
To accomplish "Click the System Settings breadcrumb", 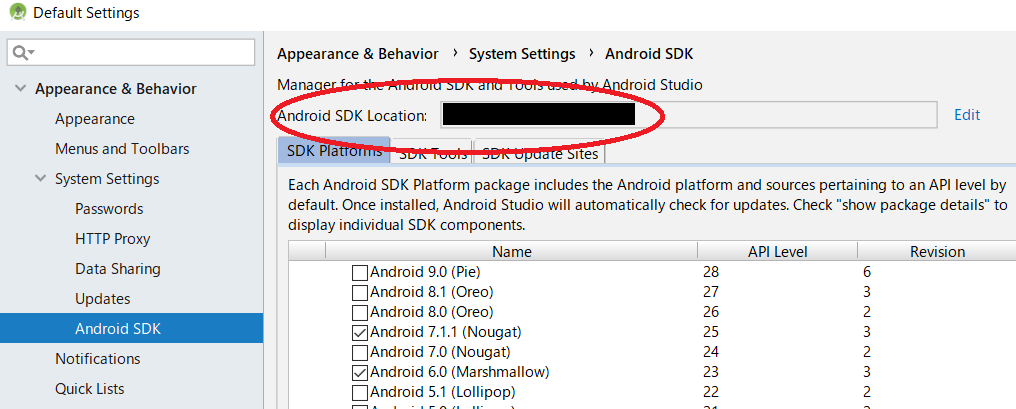I will (522, 54).
